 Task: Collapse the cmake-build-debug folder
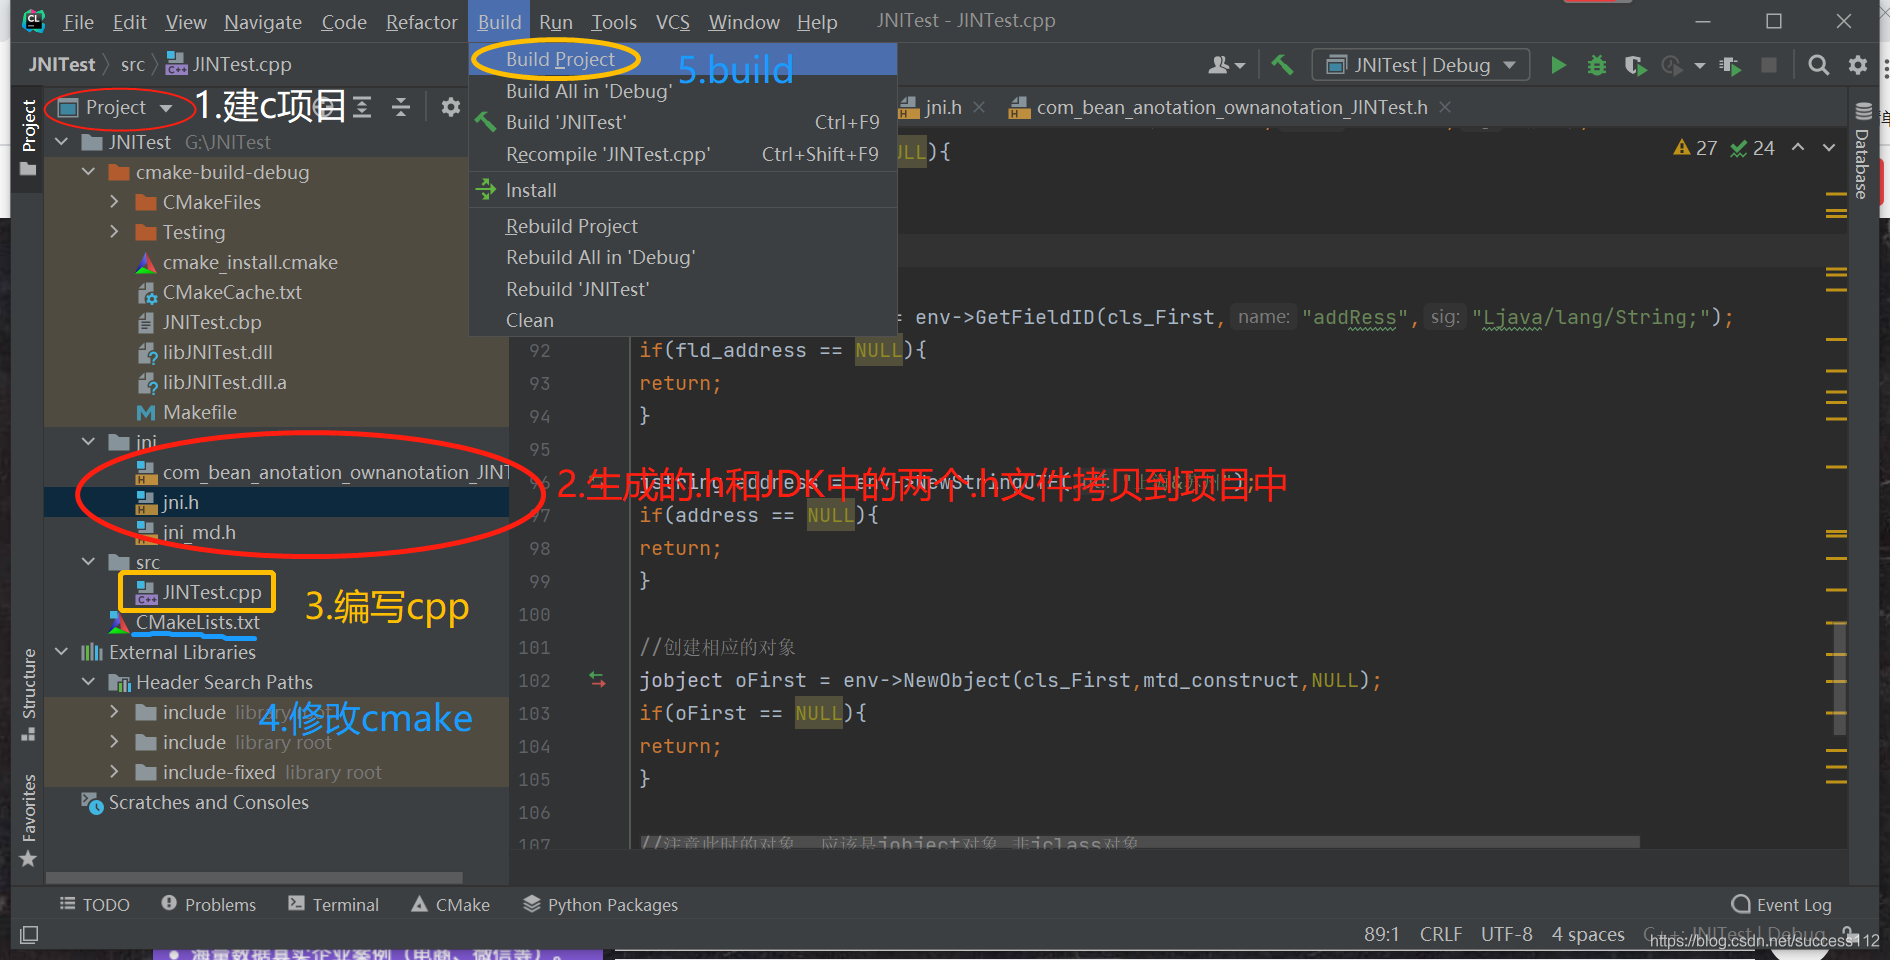(88, 172)
